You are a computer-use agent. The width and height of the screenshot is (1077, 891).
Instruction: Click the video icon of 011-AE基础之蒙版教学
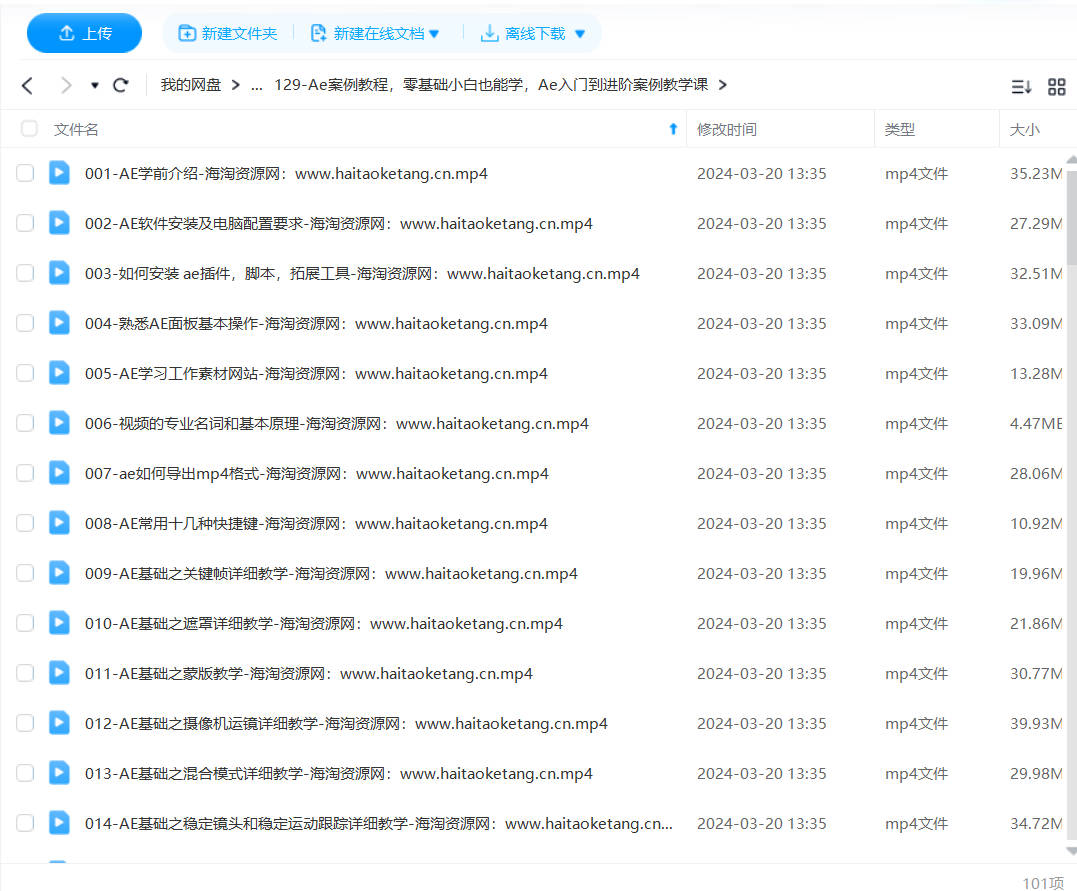coord(59,673)
